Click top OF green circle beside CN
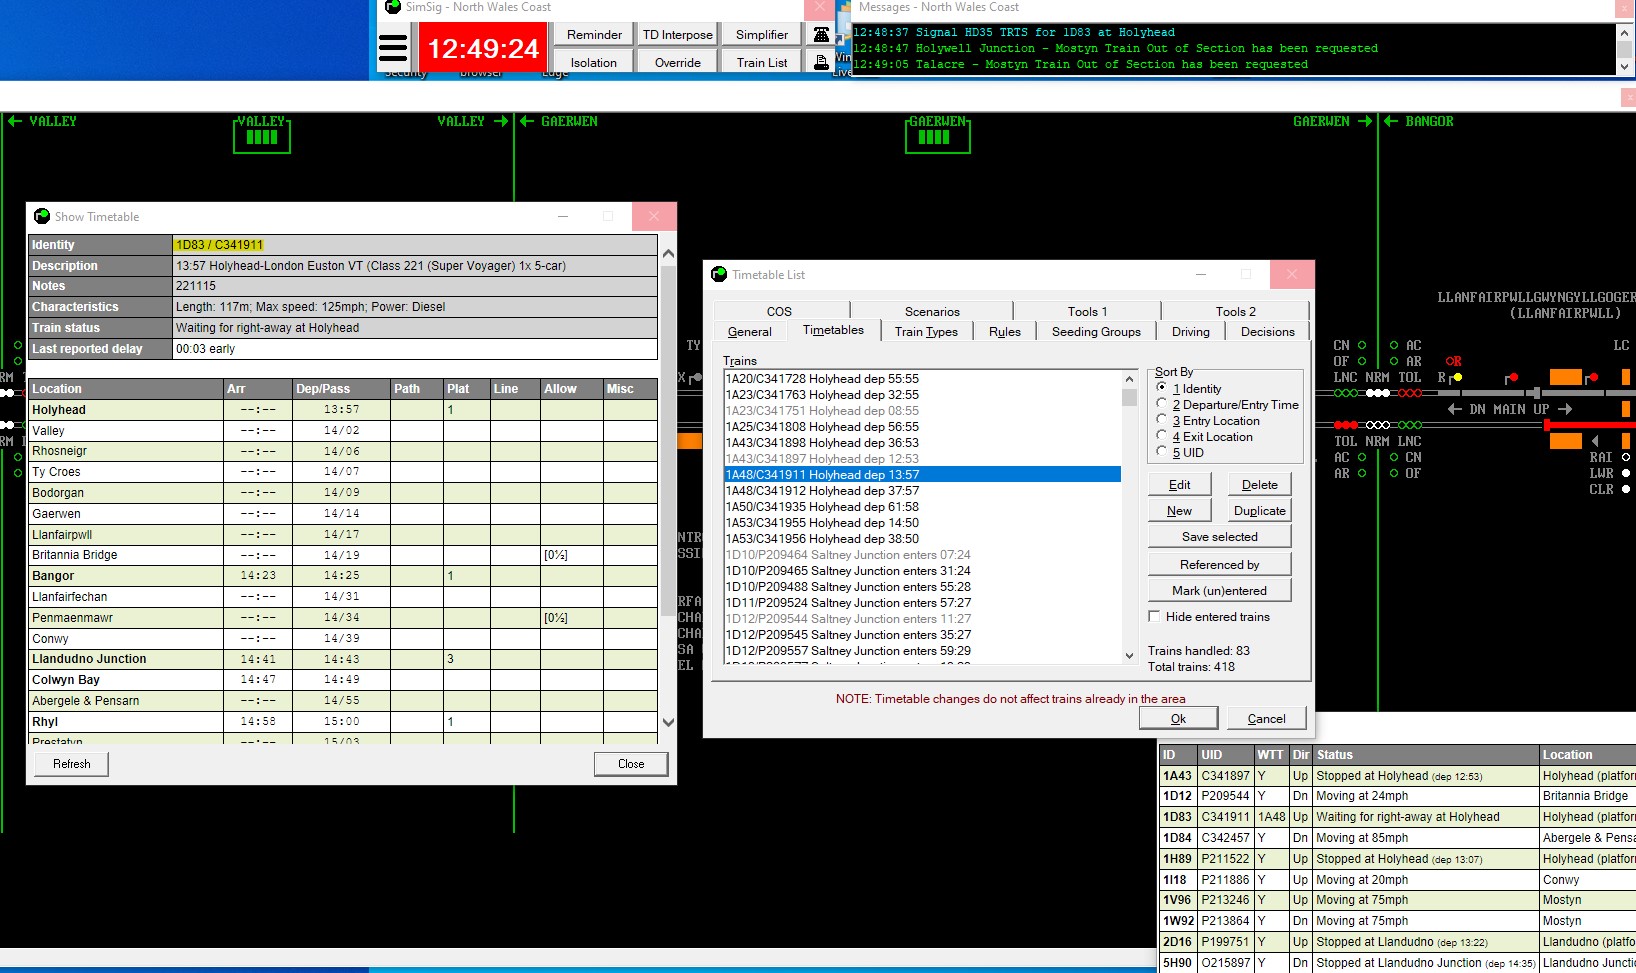The image size is (1636, 973). [x=1362, y=361]
